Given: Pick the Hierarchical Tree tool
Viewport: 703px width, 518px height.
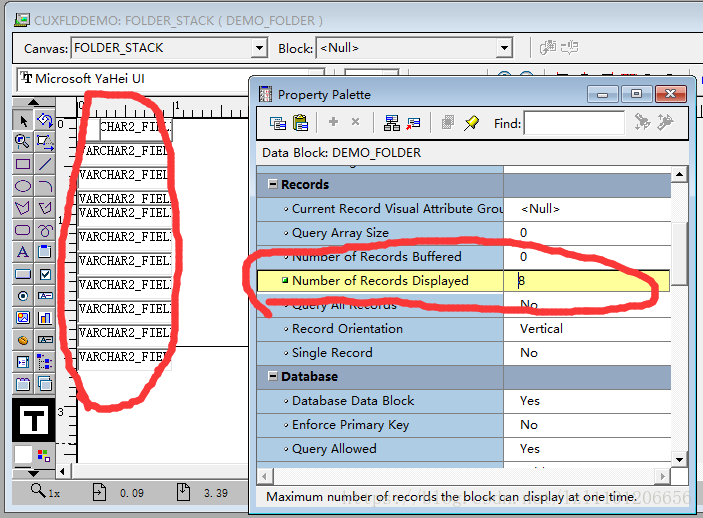Looking at the screenshot, I should [x=45, y=361].
